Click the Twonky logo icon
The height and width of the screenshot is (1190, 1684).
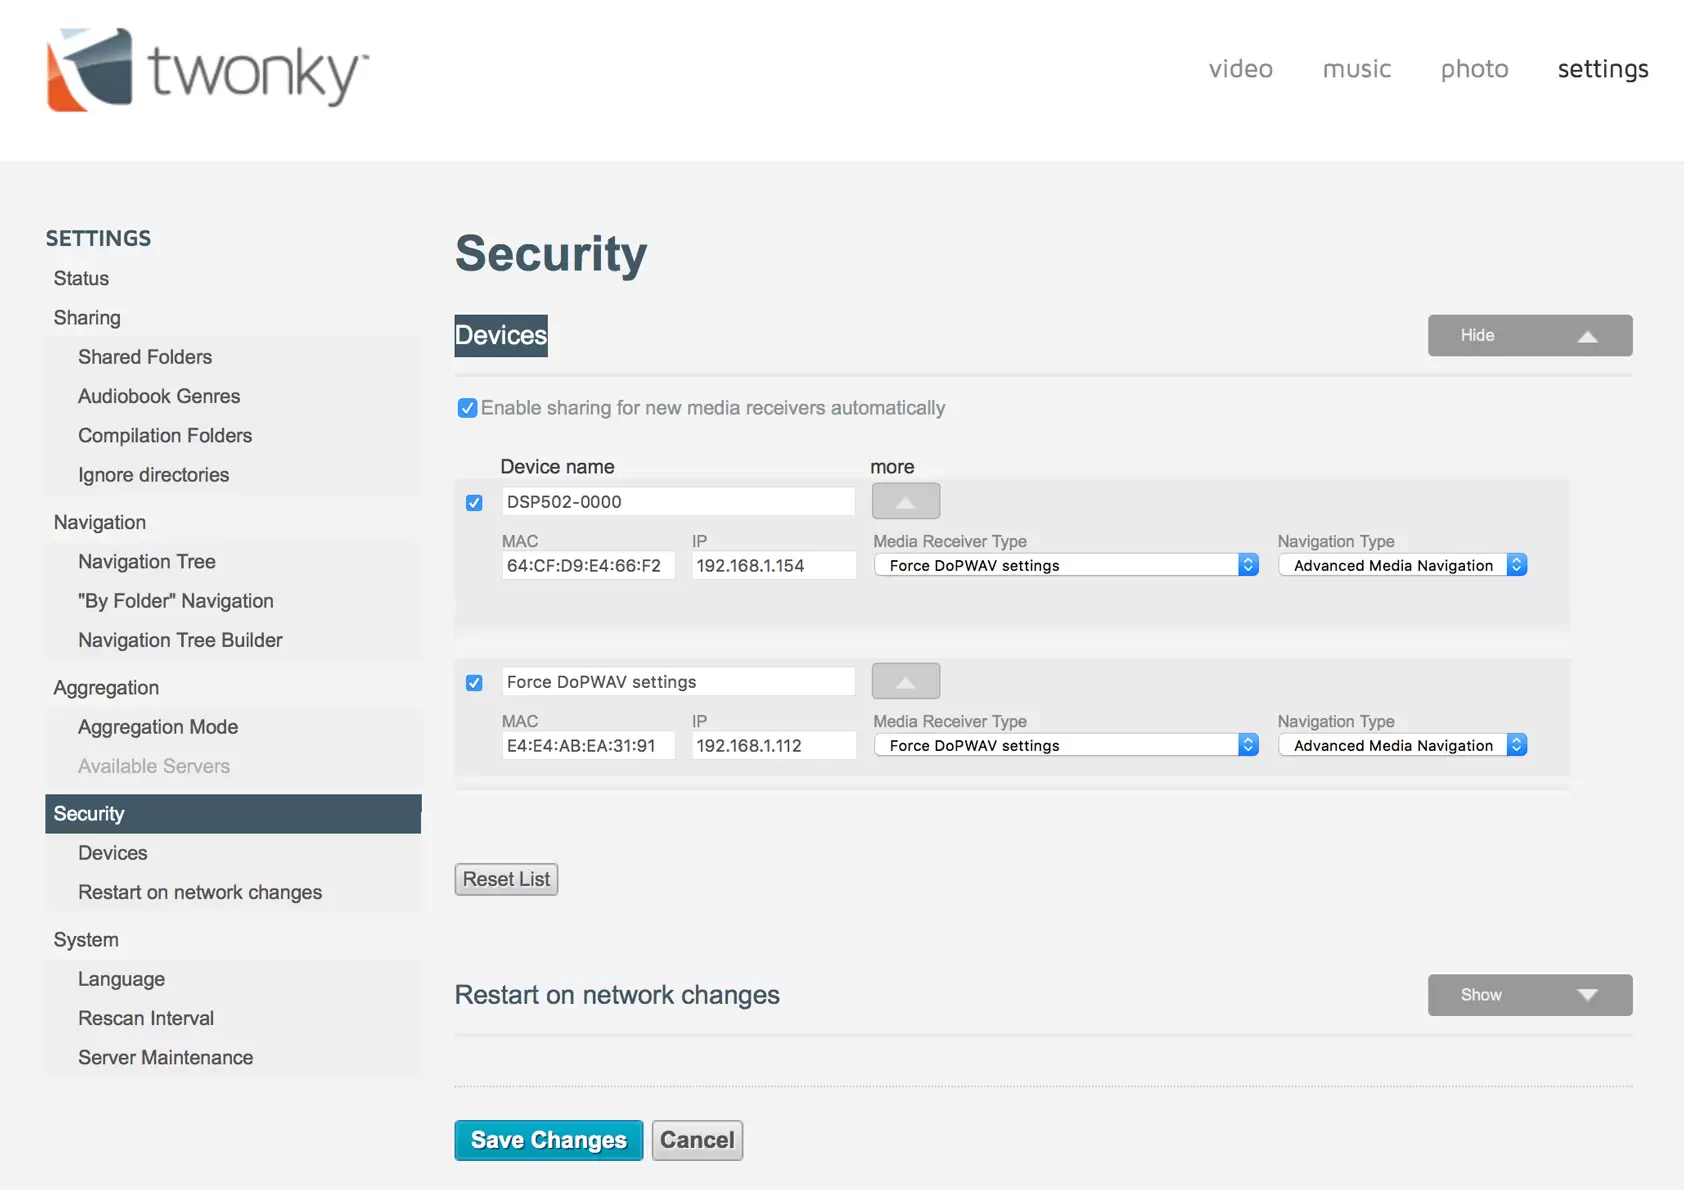coord(90,70)
